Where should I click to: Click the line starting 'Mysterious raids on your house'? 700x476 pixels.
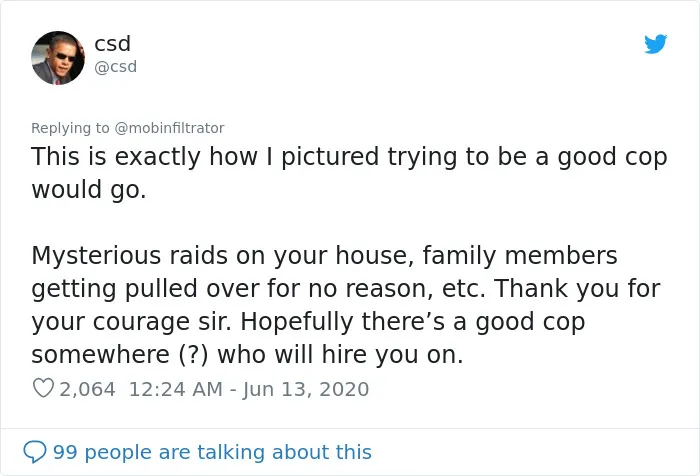[x=325, y=256]
